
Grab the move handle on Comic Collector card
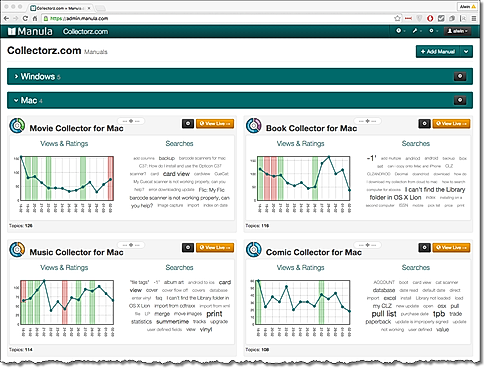pyautogui.click(x=367, y=245)
